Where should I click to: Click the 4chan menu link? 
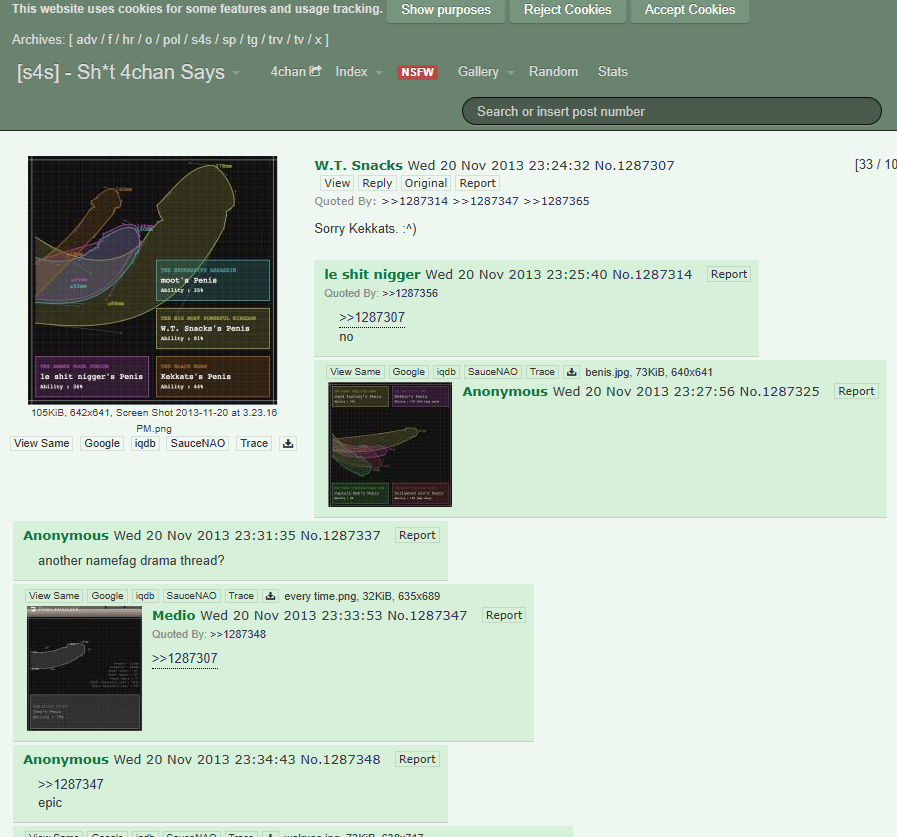point(288,72)
